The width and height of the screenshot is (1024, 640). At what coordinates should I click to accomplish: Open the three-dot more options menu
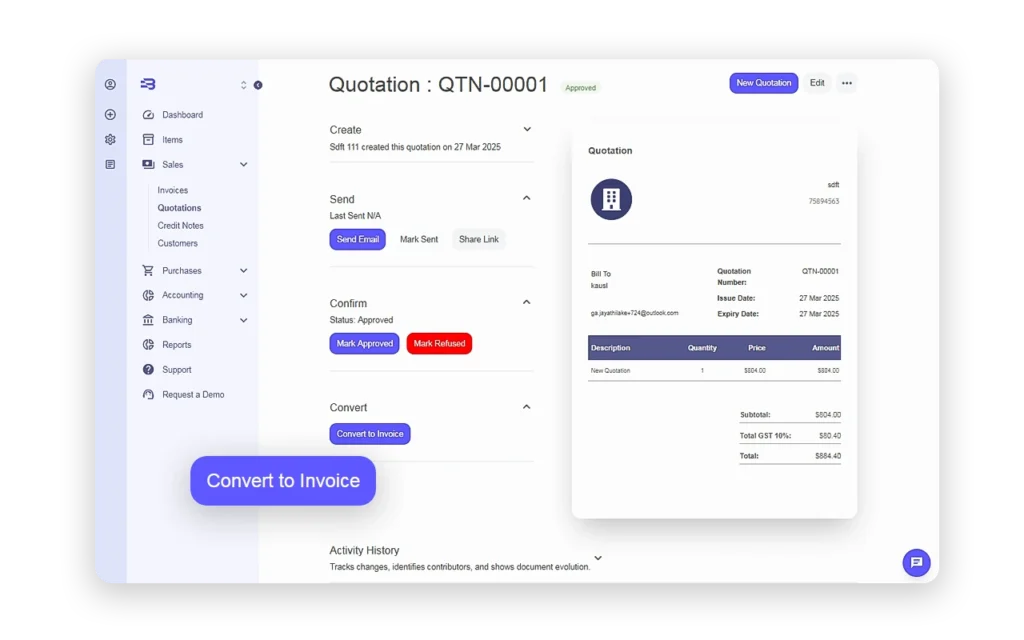coord(846,83)
